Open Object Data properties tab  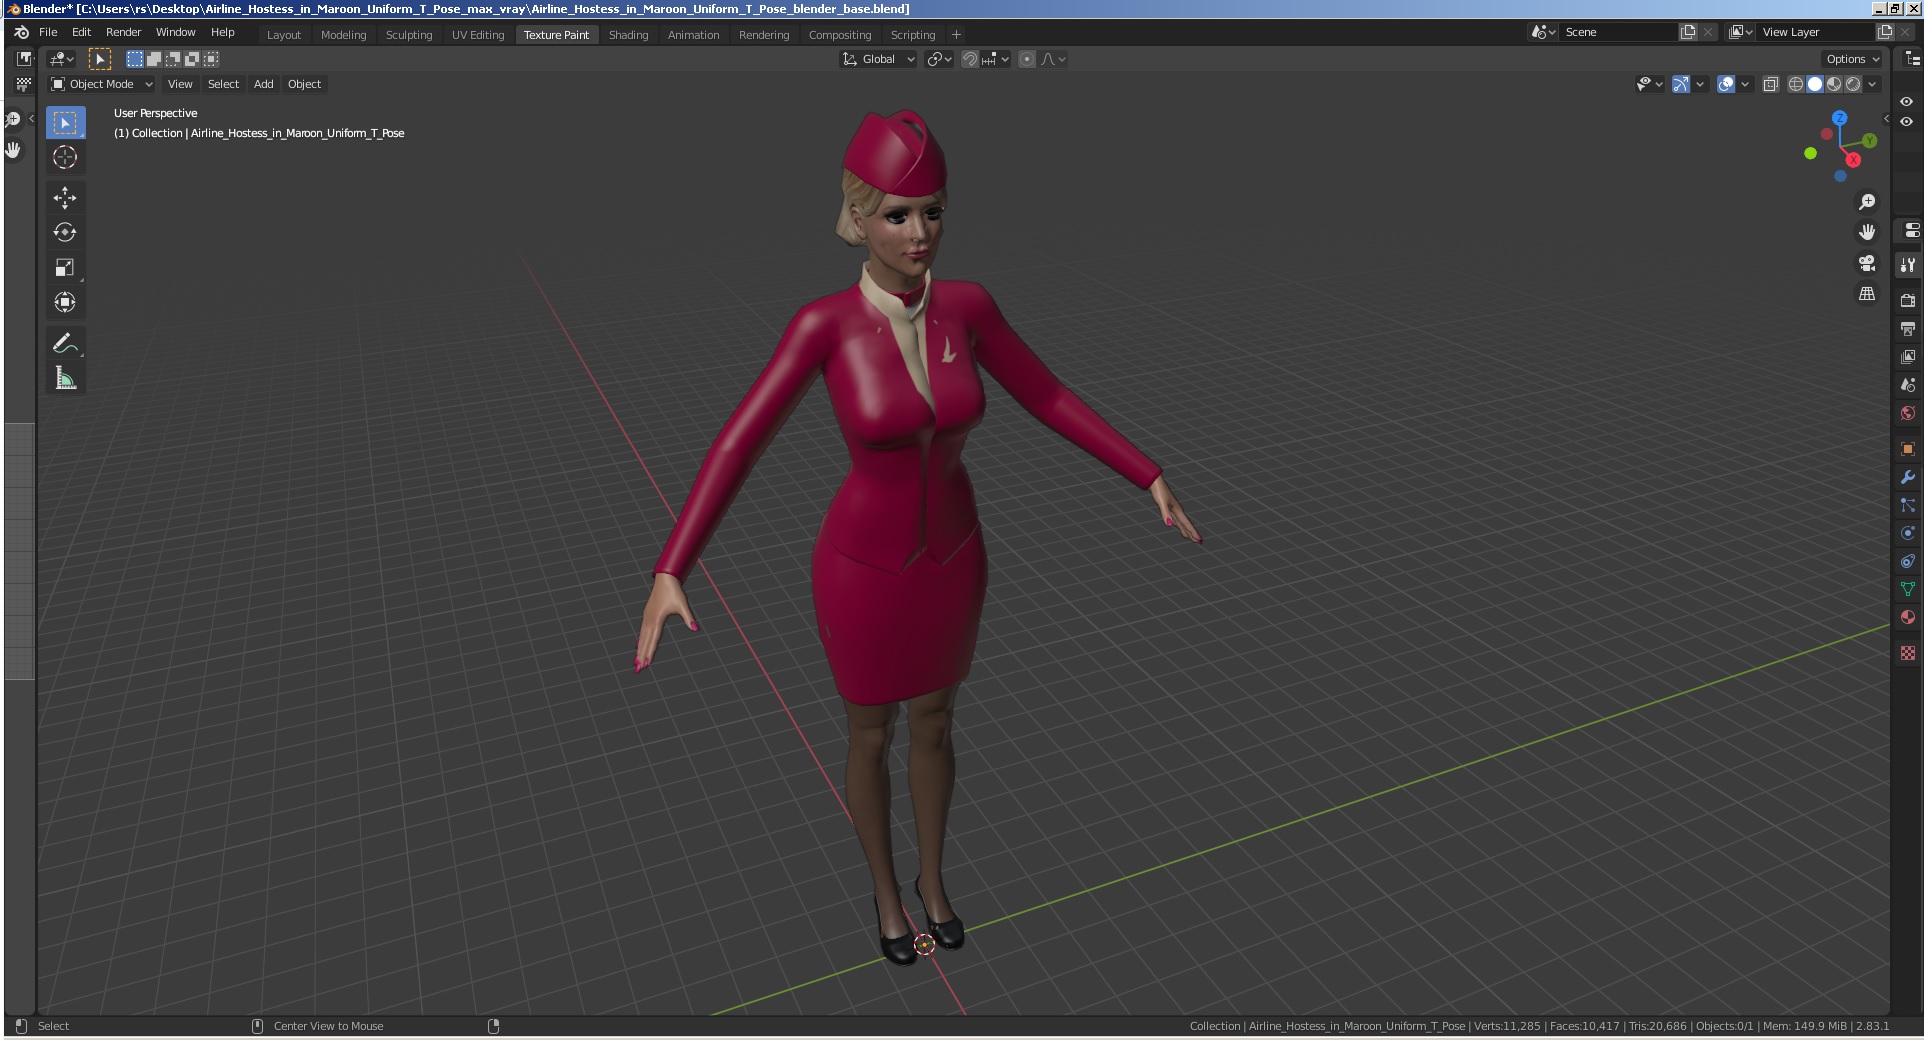click(1908, 589)
